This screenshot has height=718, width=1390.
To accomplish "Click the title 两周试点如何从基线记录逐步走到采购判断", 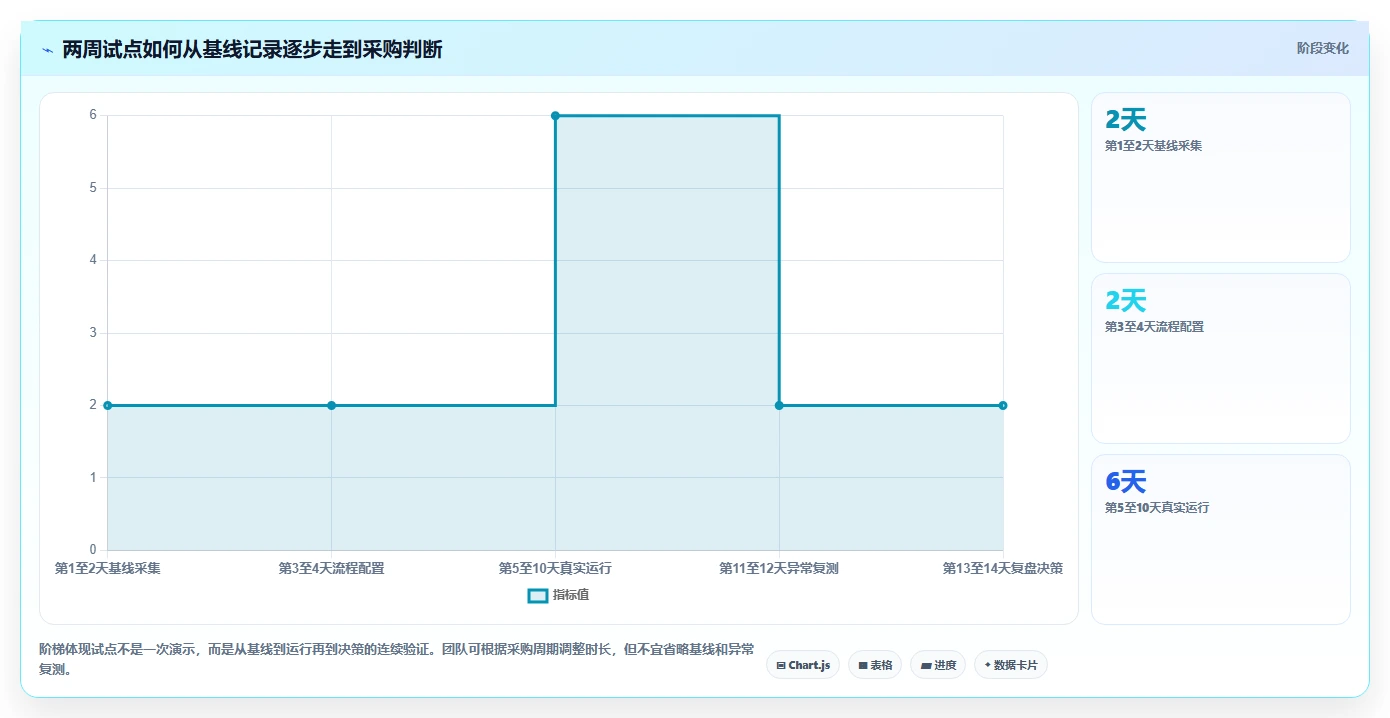I will coord(252,49).
